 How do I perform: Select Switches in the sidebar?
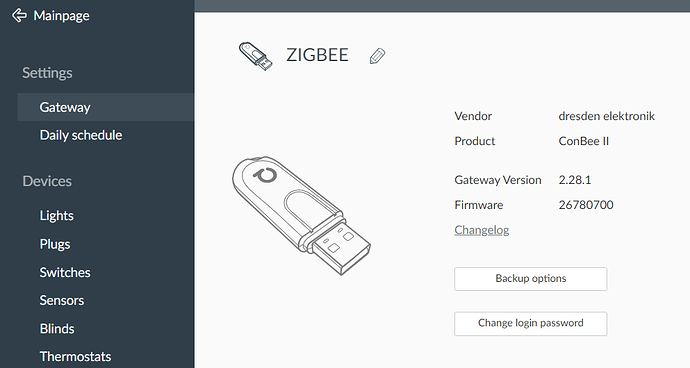[x=65, y=272]
